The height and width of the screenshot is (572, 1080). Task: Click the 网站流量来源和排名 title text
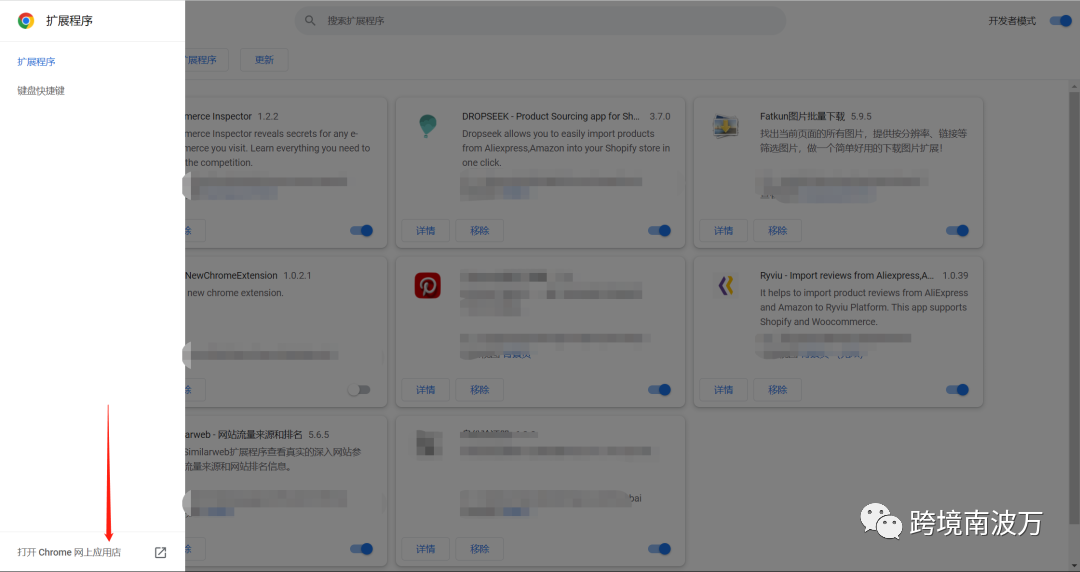click(x=260, y=435)
